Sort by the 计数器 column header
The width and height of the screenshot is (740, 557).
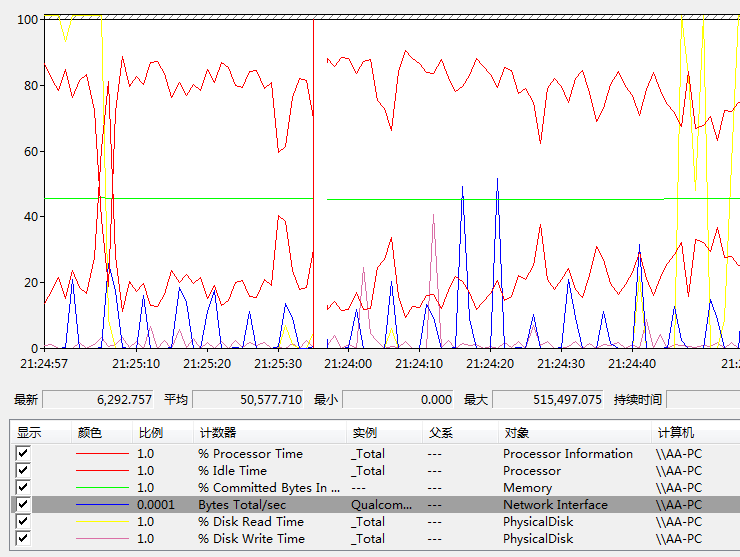coord(270,432)
